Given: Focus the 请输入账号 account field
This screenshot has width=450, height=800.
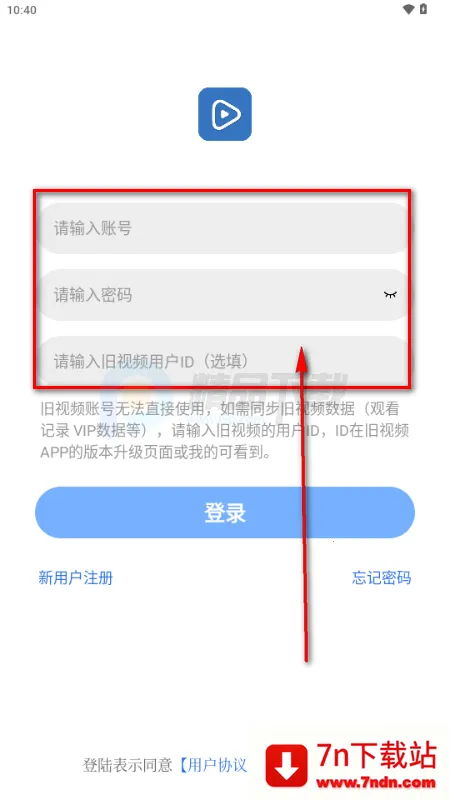Looking at the screenshot, I should click(224, 228).
